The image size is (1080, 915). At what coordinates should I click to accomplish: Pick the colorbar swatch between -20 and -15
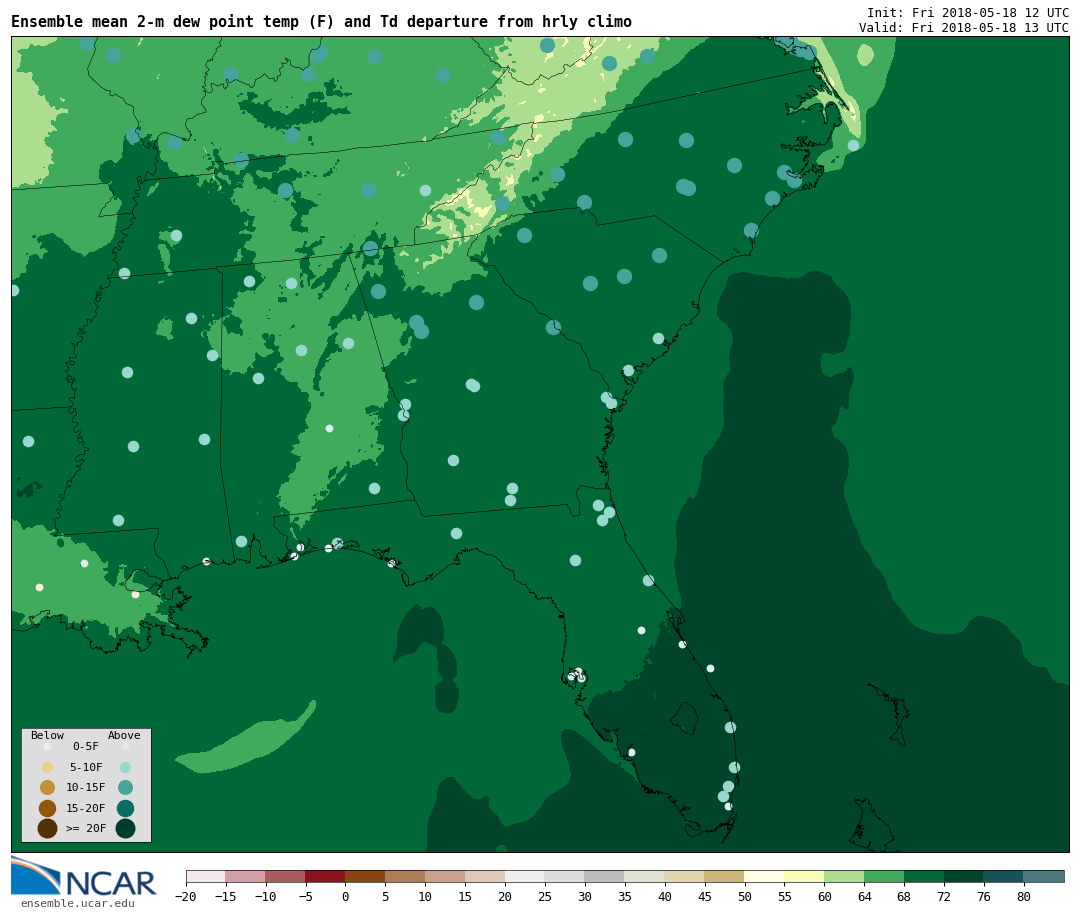pyautogui.click(x=206, y=876)
